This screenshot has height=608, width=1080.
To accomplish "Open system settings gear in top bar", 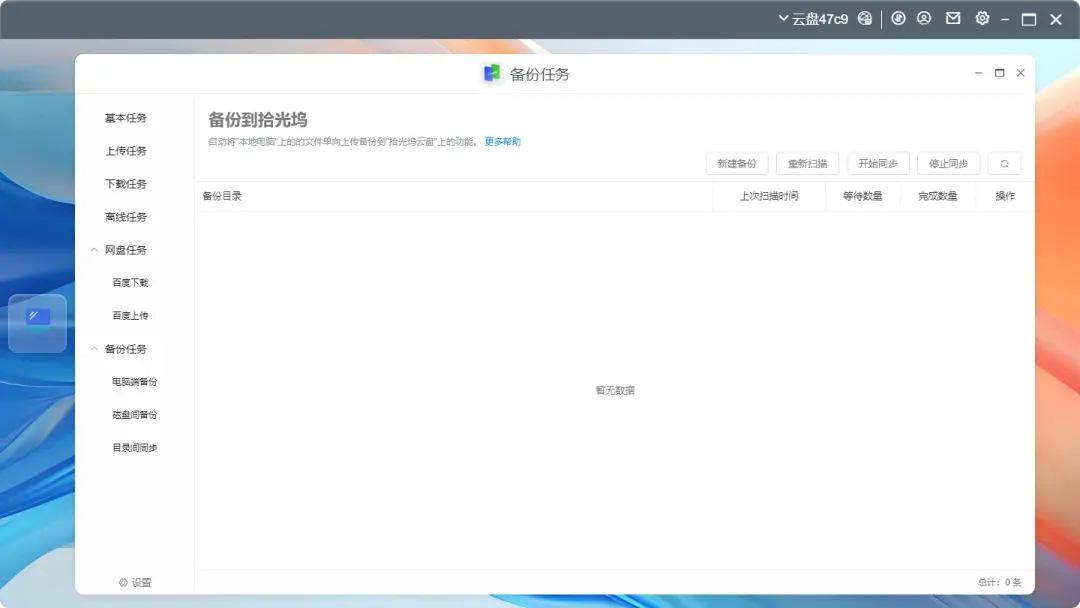I will 982,19.
